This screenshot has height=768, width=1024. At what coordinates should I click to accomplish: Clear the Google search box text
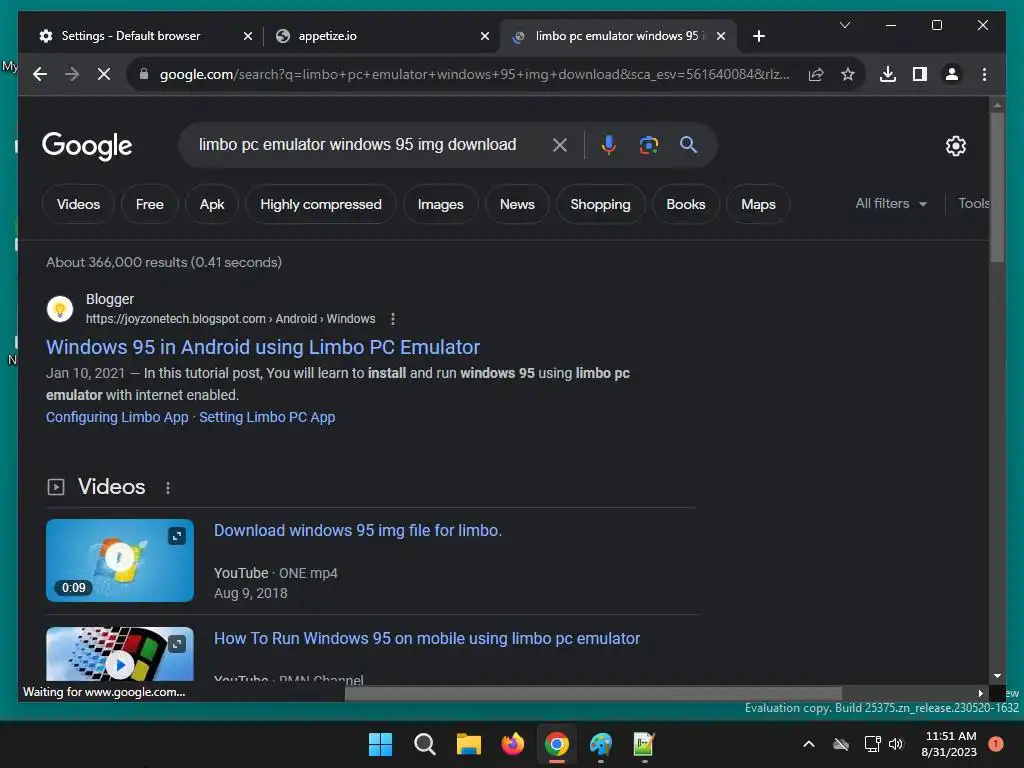(x=560, y=145)
